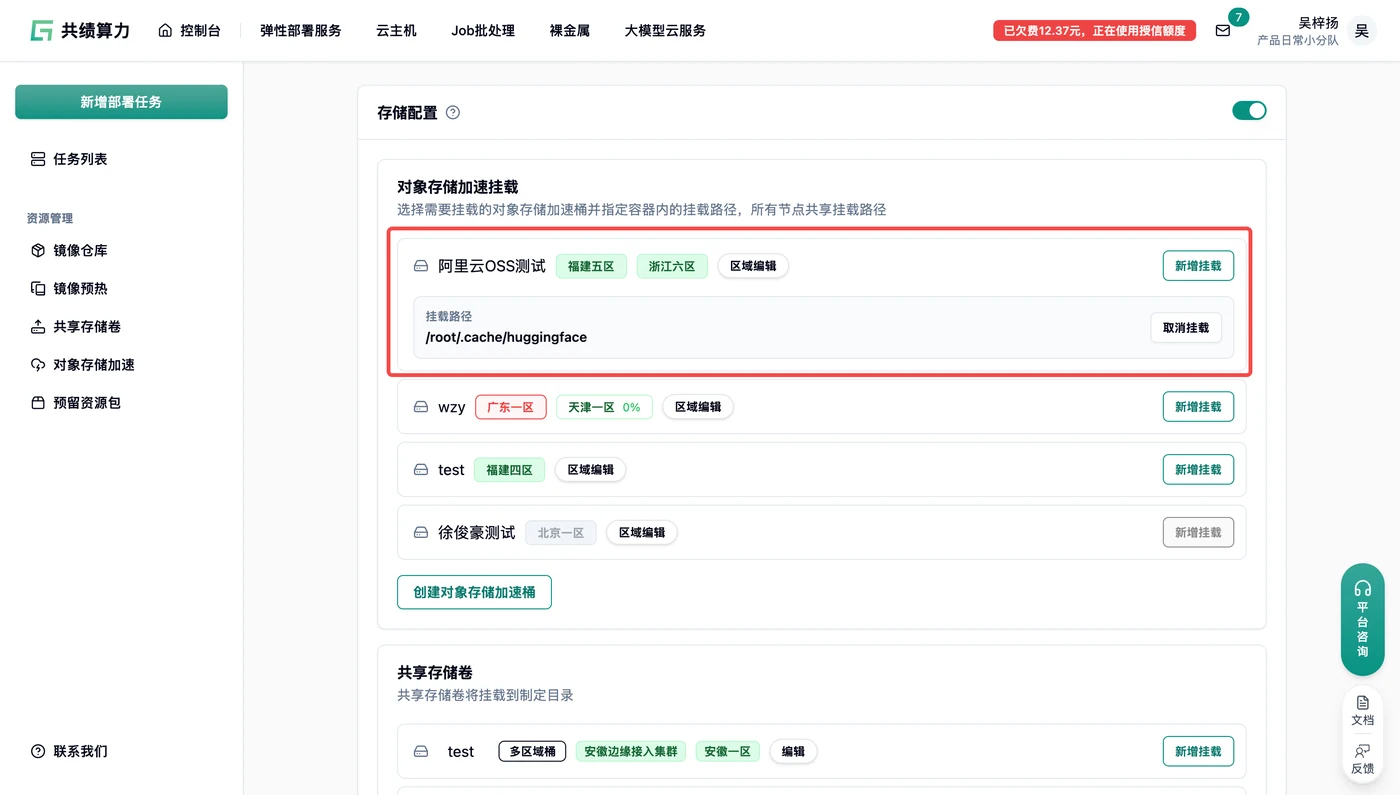Click the 新增部署任务 button
The width and height of the screenshot is (1400, 795).
pos(121,102)
